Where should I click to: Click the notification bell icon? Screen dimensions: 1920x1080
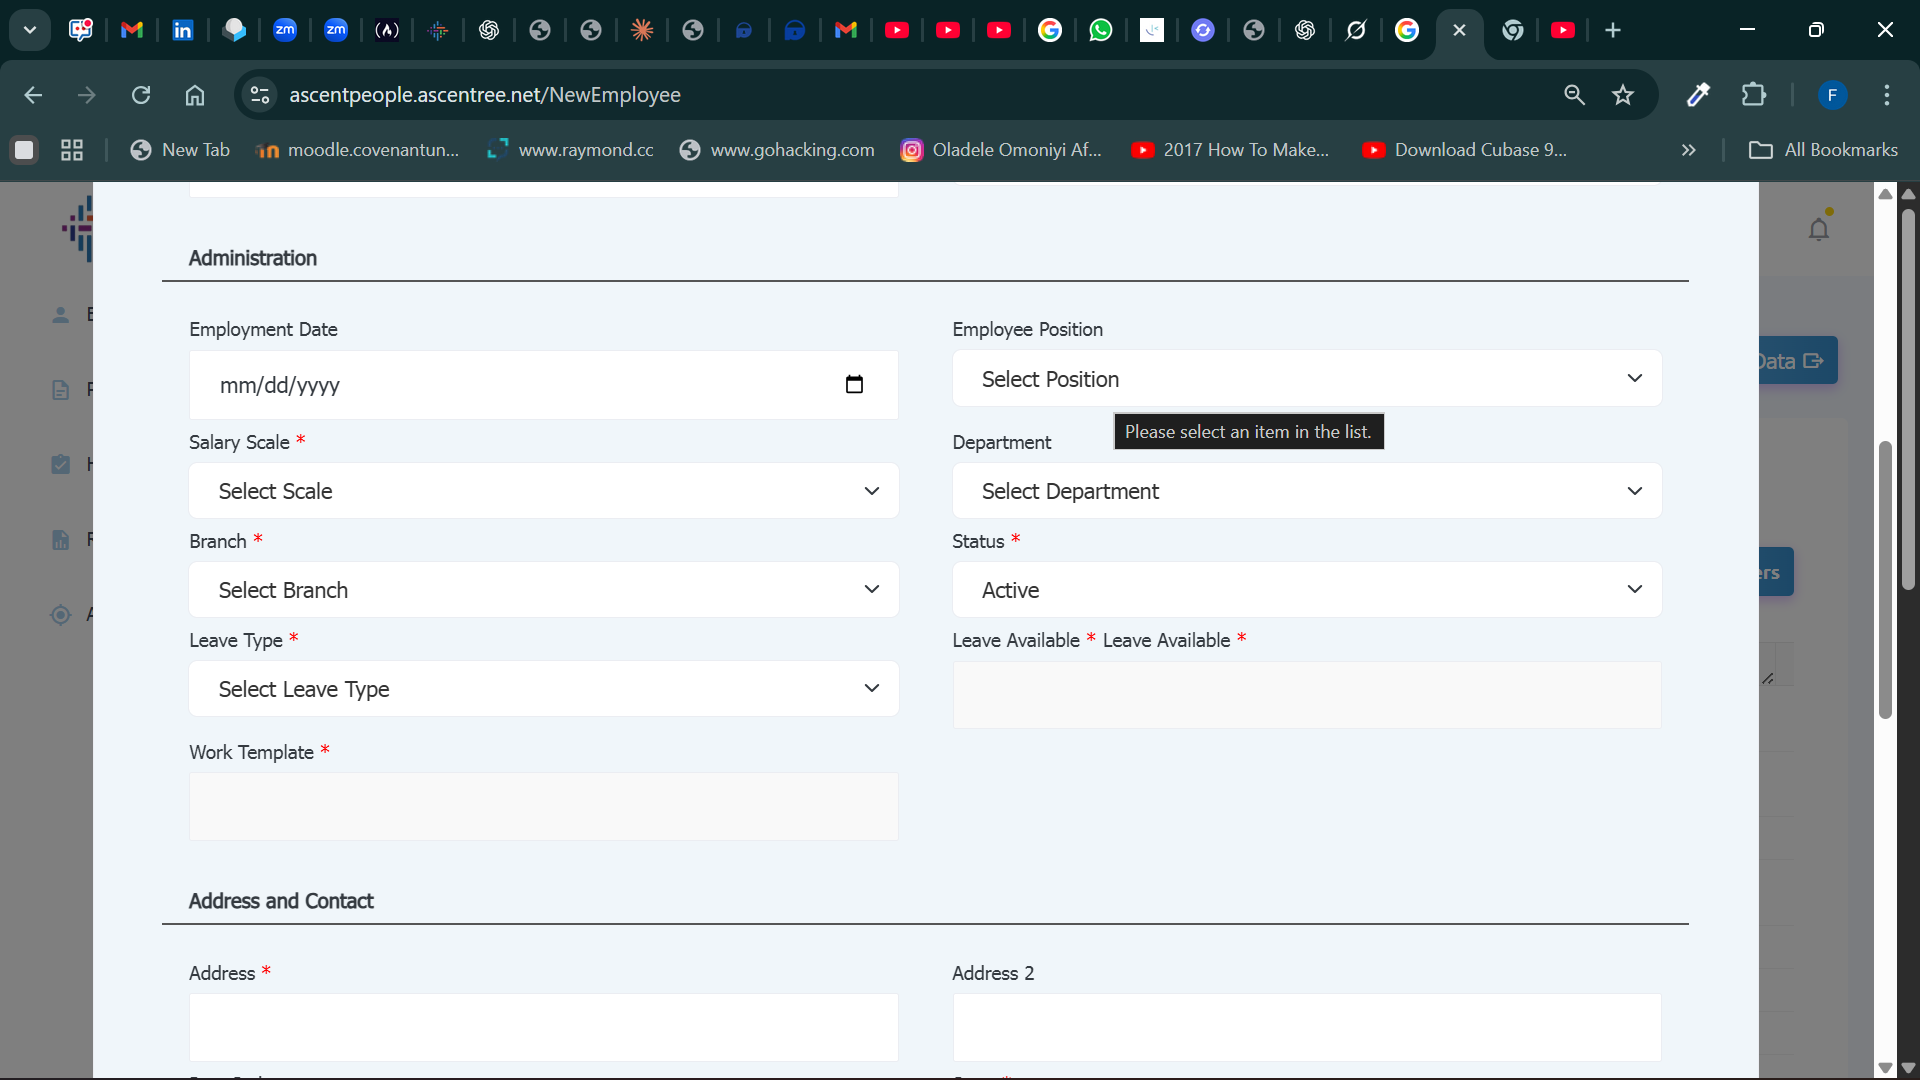[1818, 230]
